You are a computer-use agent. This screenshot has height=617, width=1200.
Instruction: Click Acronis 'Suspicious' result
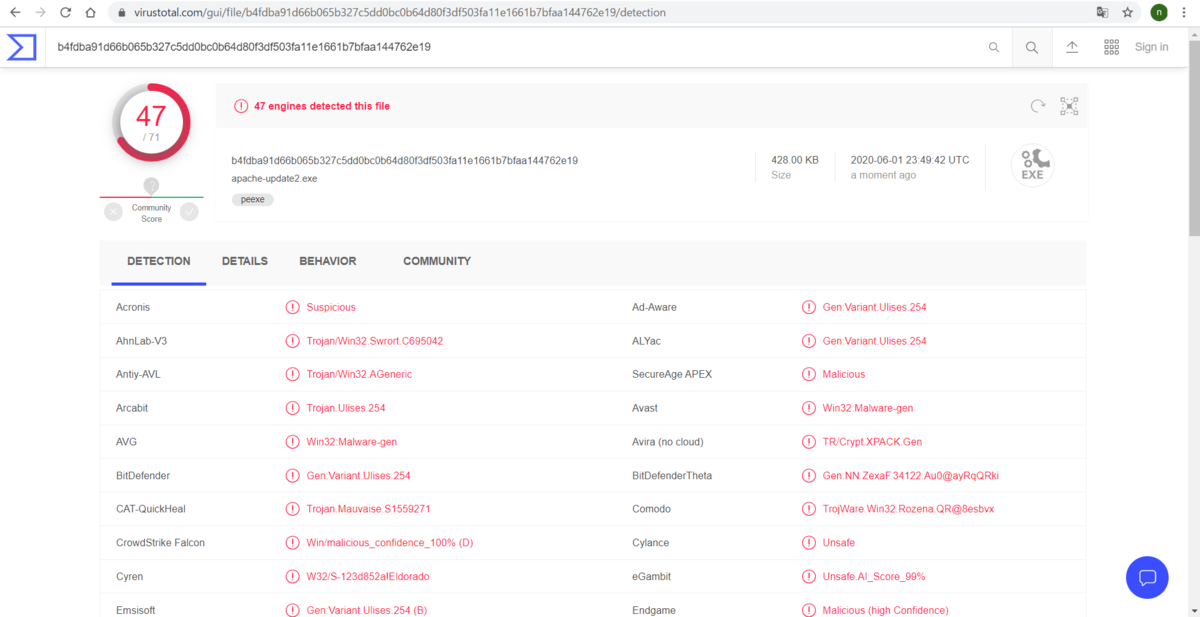(331, 307)
